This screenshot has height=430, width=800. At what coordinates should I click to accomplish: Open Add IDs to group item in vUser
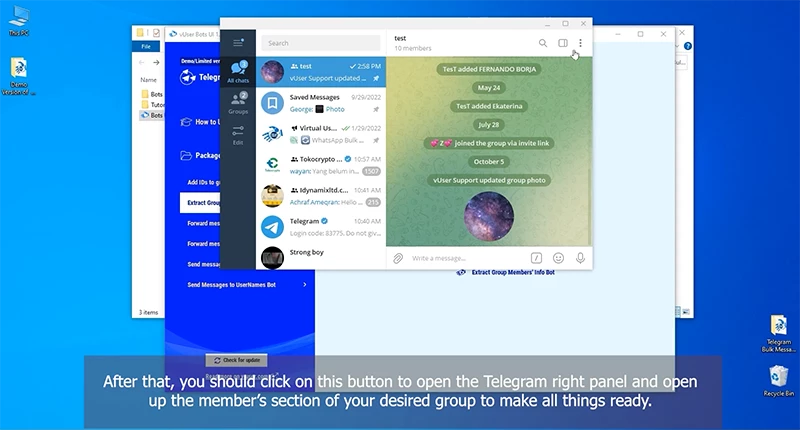204,182
